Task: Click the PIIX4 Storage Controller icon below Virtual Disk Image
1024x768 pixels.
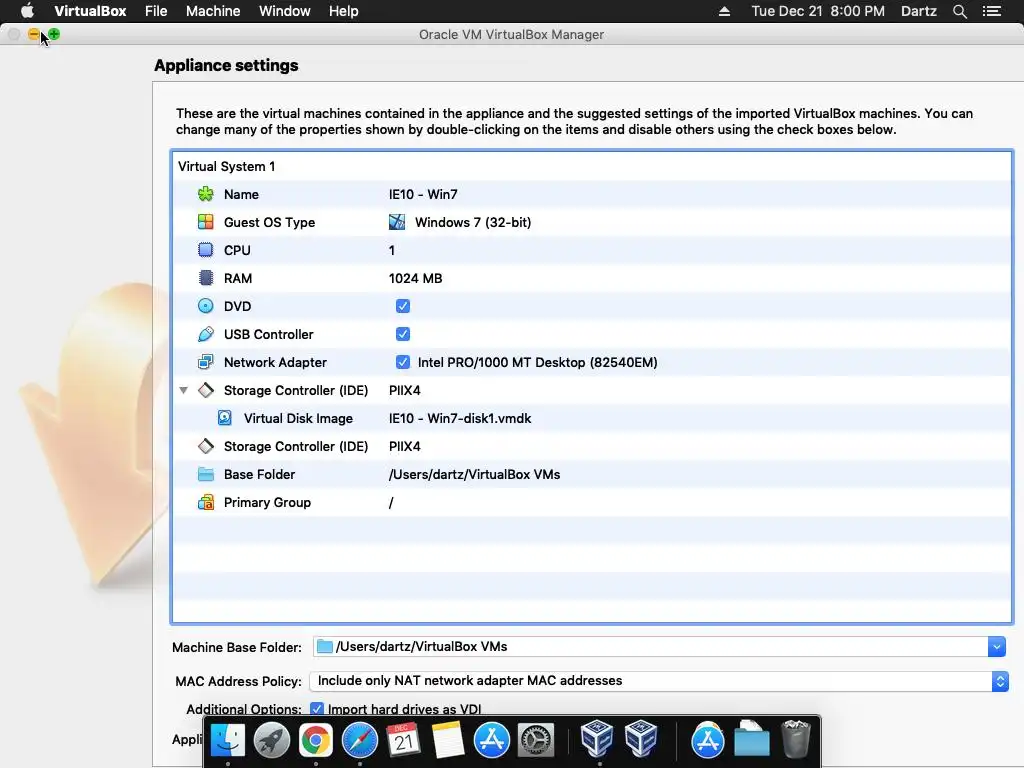Action: (206, 446)
